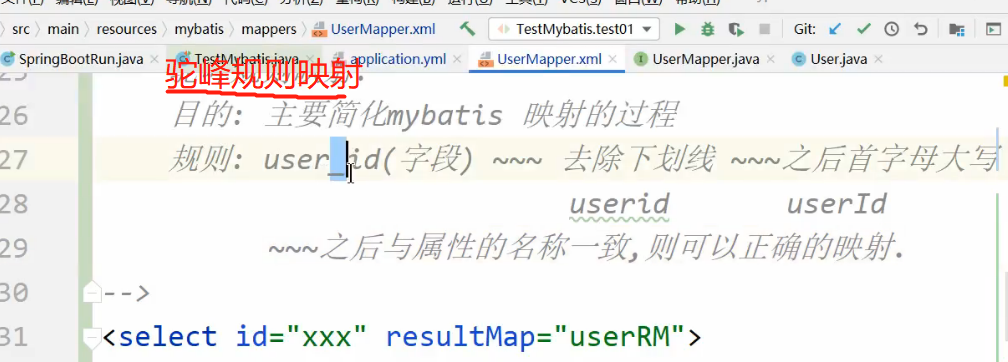This screenshot has height=362, width=1008.
Task: Click the id="xxx" attribute on line 31
Action: 301,337
